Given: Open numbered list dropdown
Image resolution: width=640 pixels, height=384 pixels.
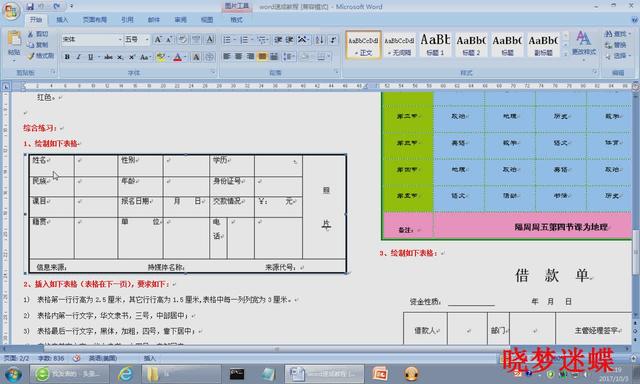Looking at the screenshot, I should [252, 40].
